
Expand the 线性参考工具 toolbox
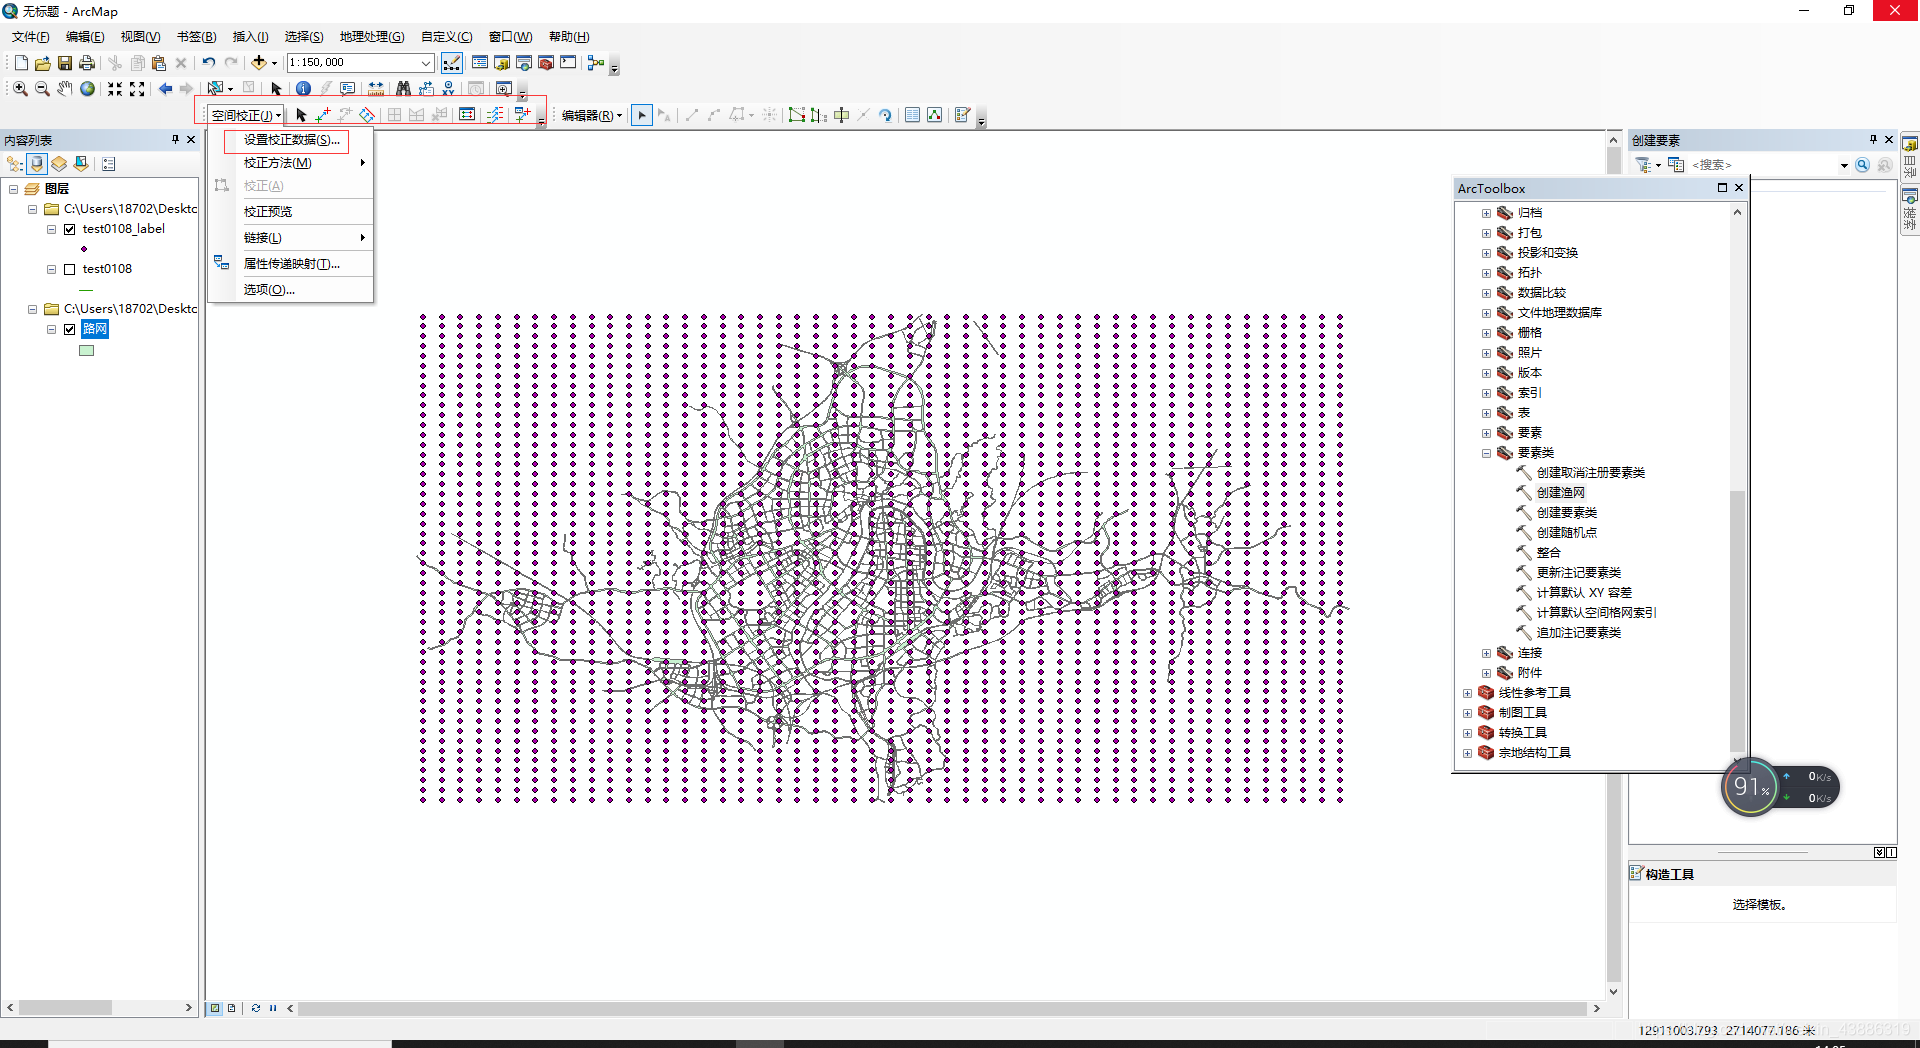pyautogui.click(x=1467, y=693)
